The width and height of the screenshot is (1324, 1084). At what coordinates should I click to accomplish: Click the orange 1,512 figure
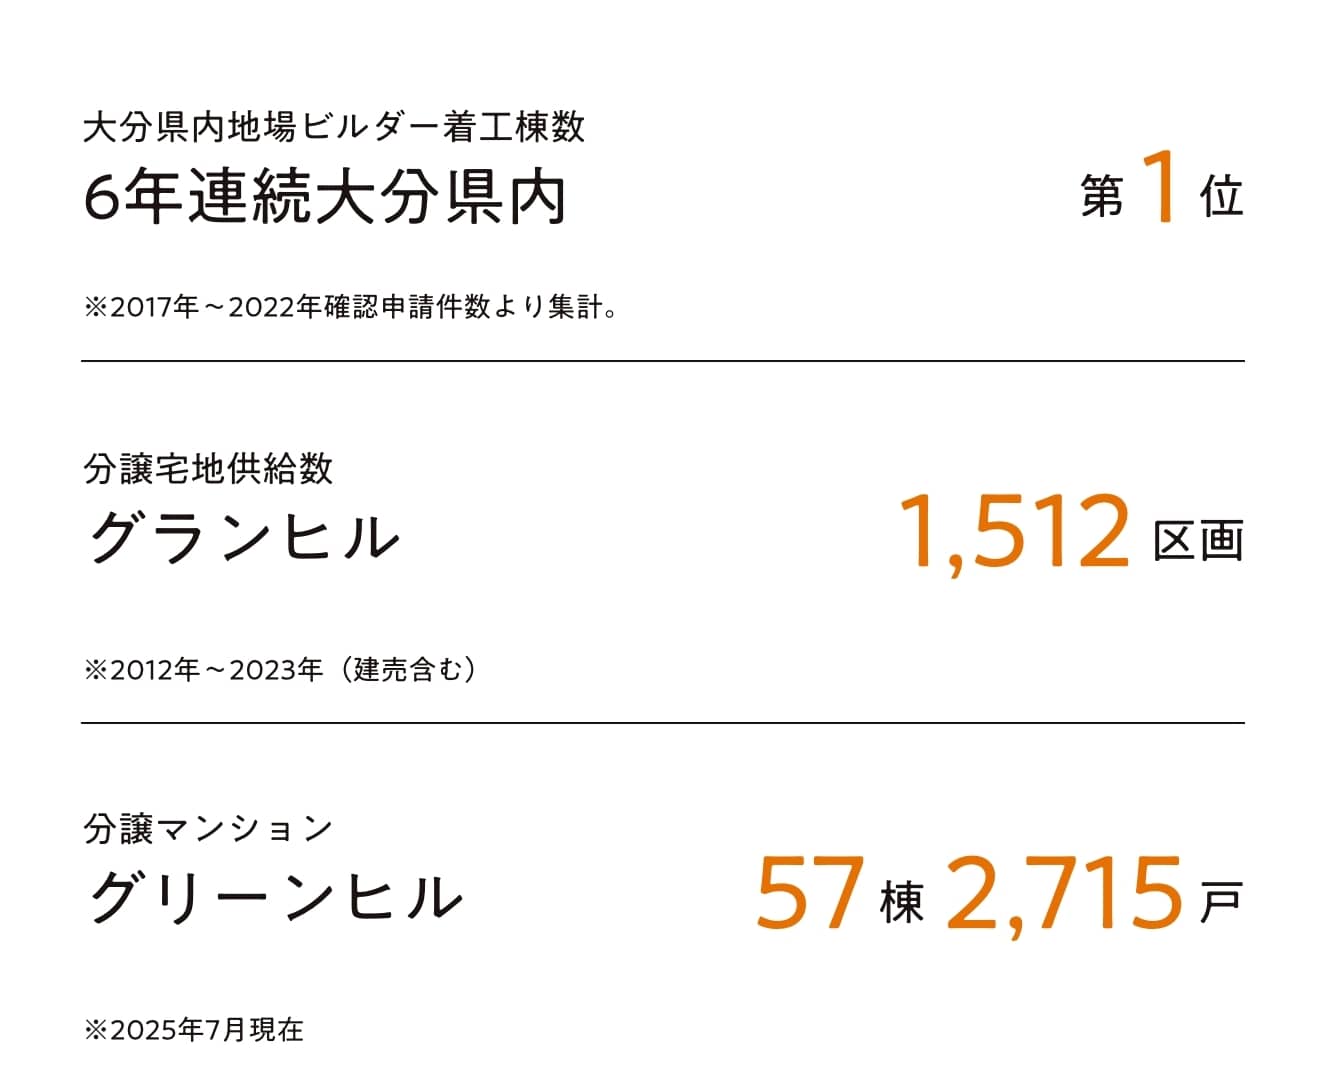(x=1014, y=533)
